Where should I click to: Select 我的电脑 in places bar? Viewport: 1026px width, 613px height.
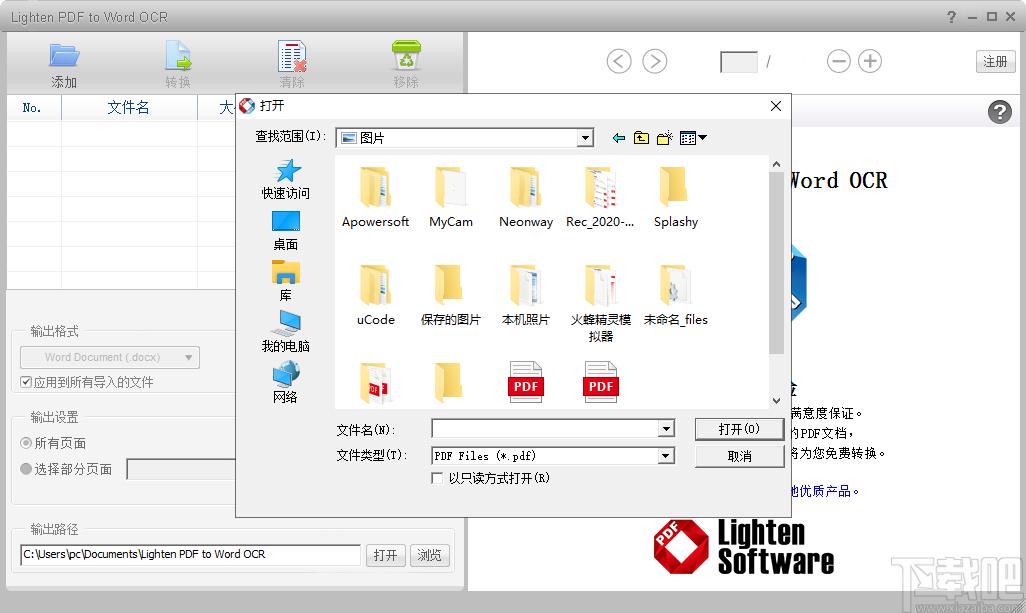286,332
